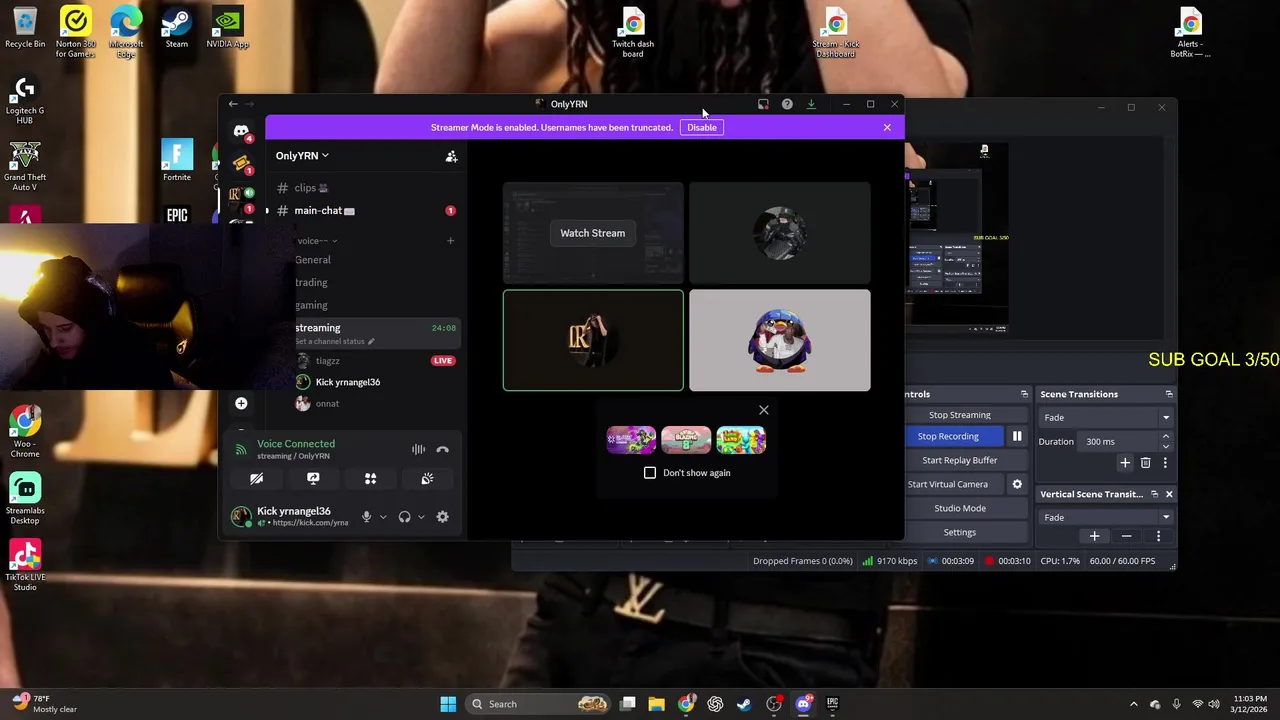Toggle noise suppression waveform icon in voice panel
Viewport: 1280px width, 720px height.
coord(418,450)
